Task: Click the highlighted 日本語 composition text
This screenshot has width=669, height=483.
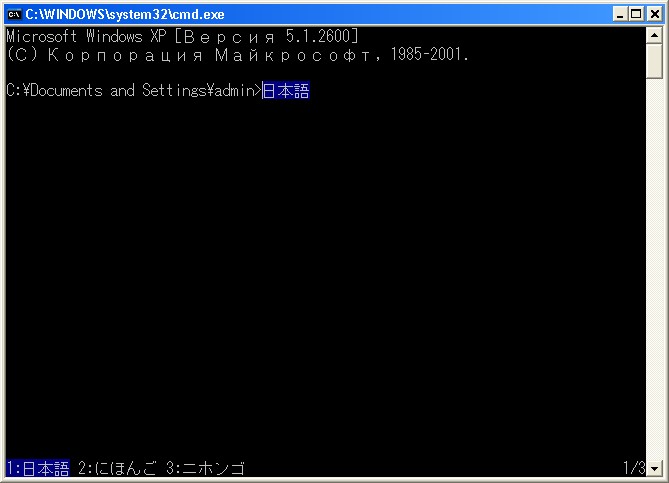Action: coord(285,90)
